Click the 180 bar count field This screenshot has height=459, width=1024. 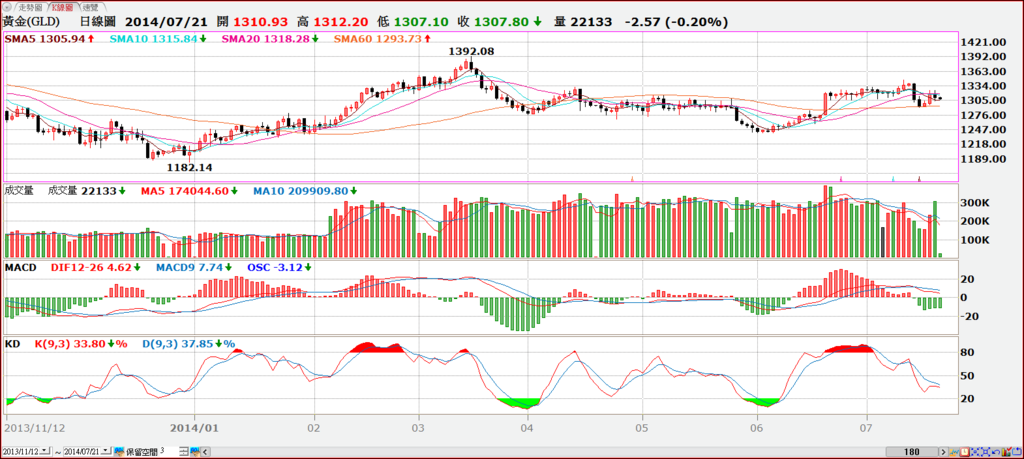coord(912,452)
